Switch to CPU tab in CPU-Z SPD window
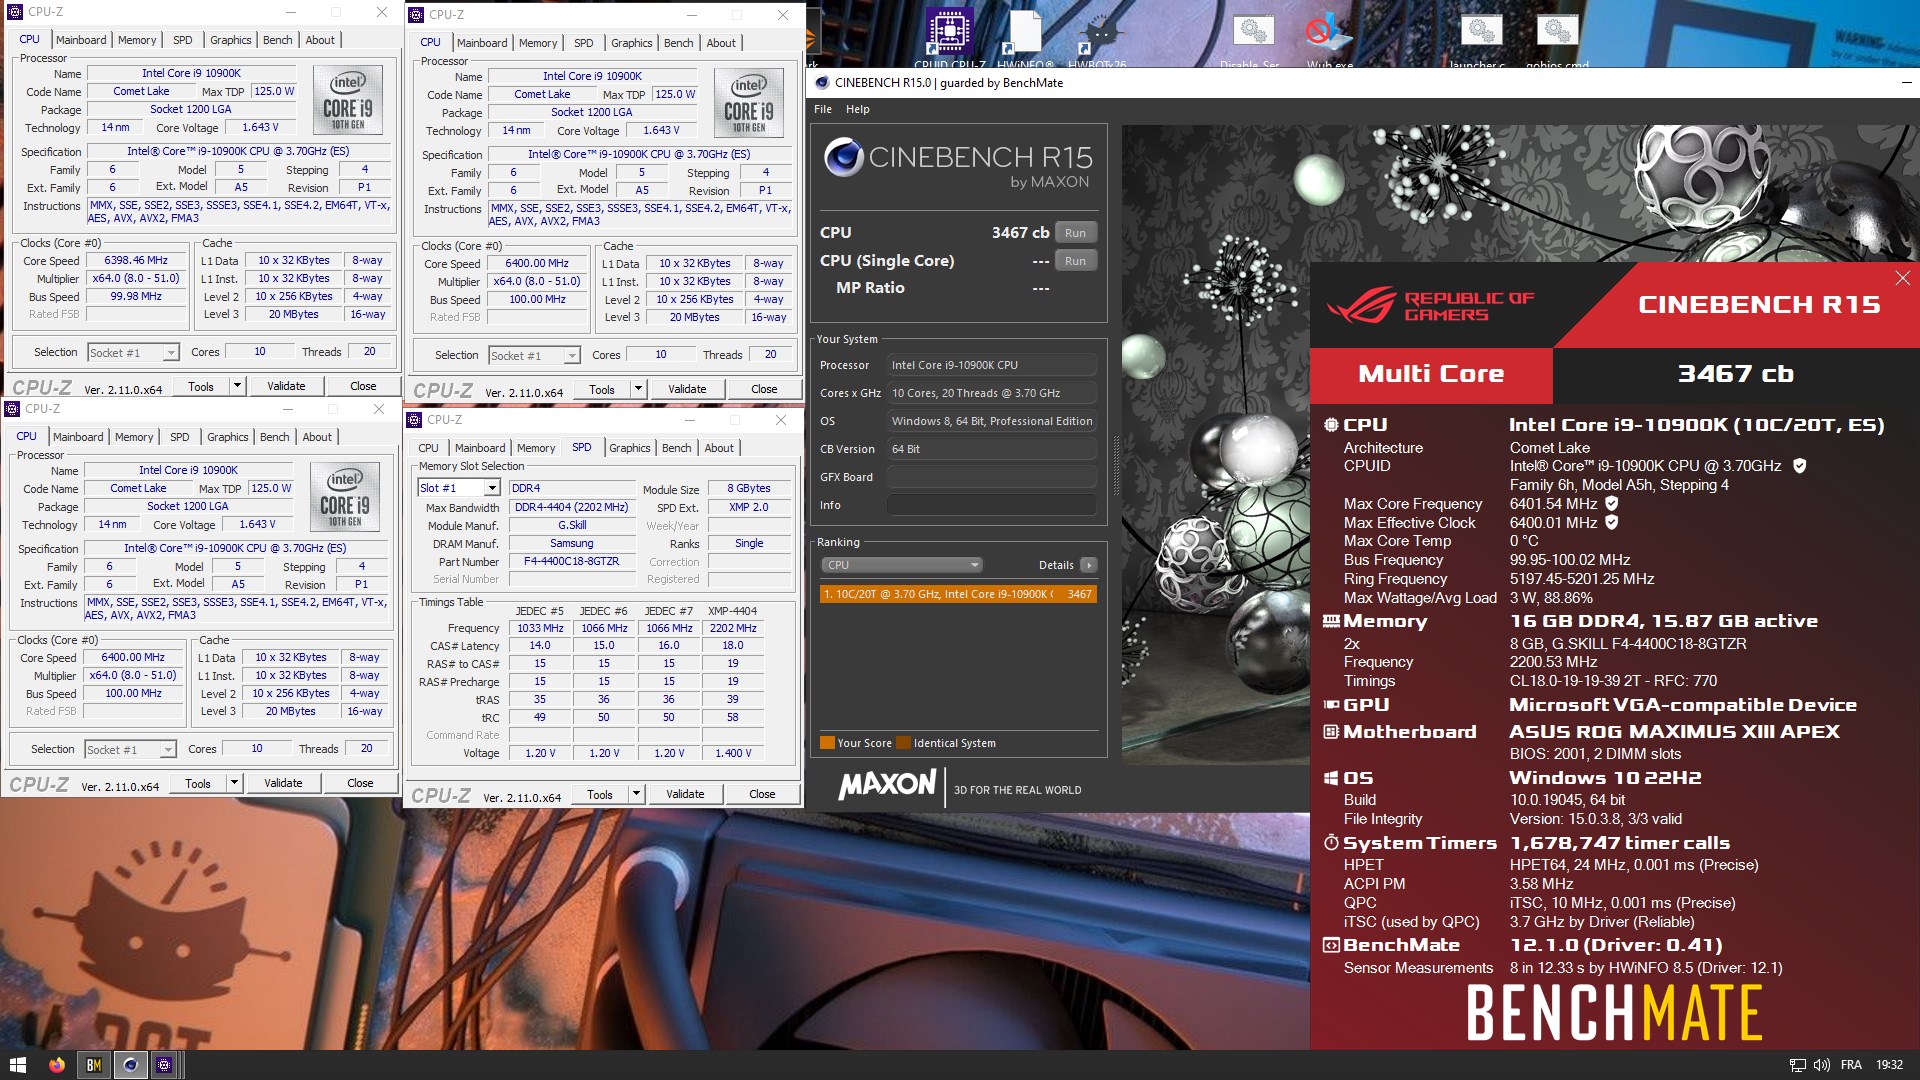 428,448
